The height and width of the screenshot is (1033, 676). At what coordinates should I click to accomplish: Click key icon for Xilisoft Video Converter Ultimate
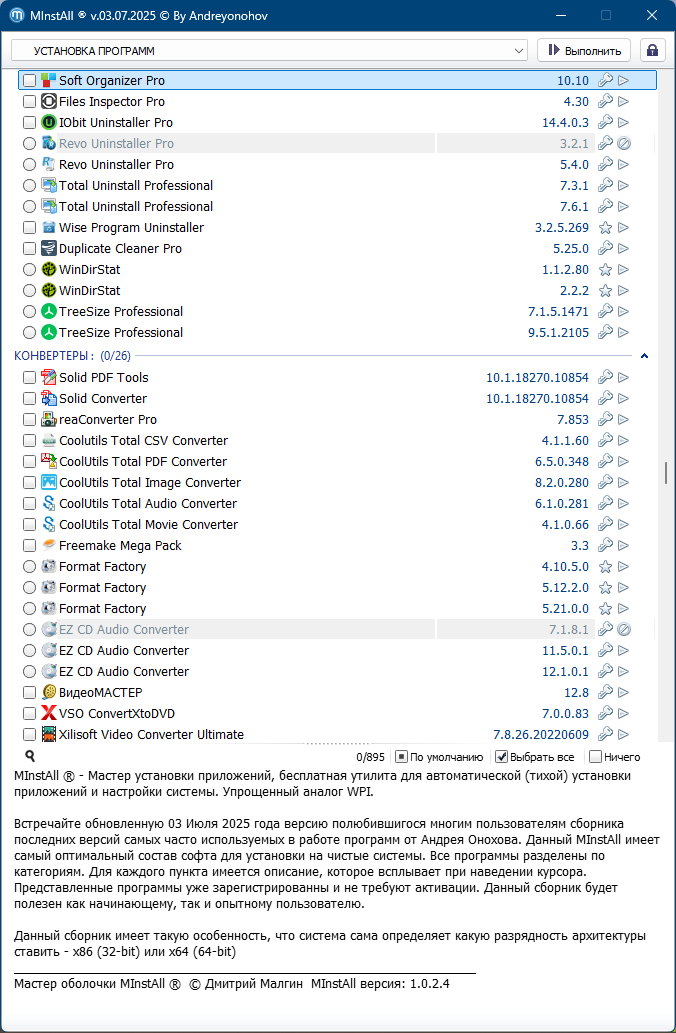click(605, 735)
